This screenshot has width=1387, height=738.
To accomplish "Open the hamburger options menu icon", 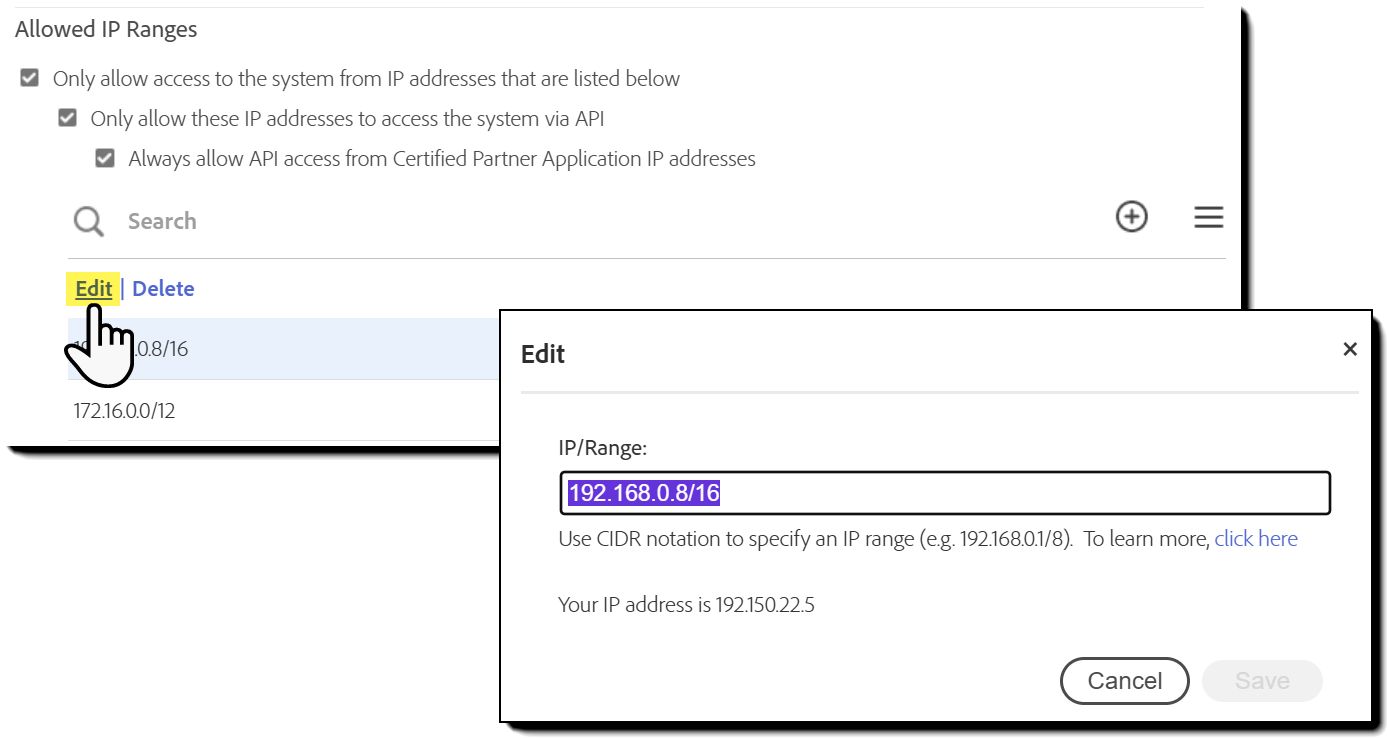I will 1208,217.
